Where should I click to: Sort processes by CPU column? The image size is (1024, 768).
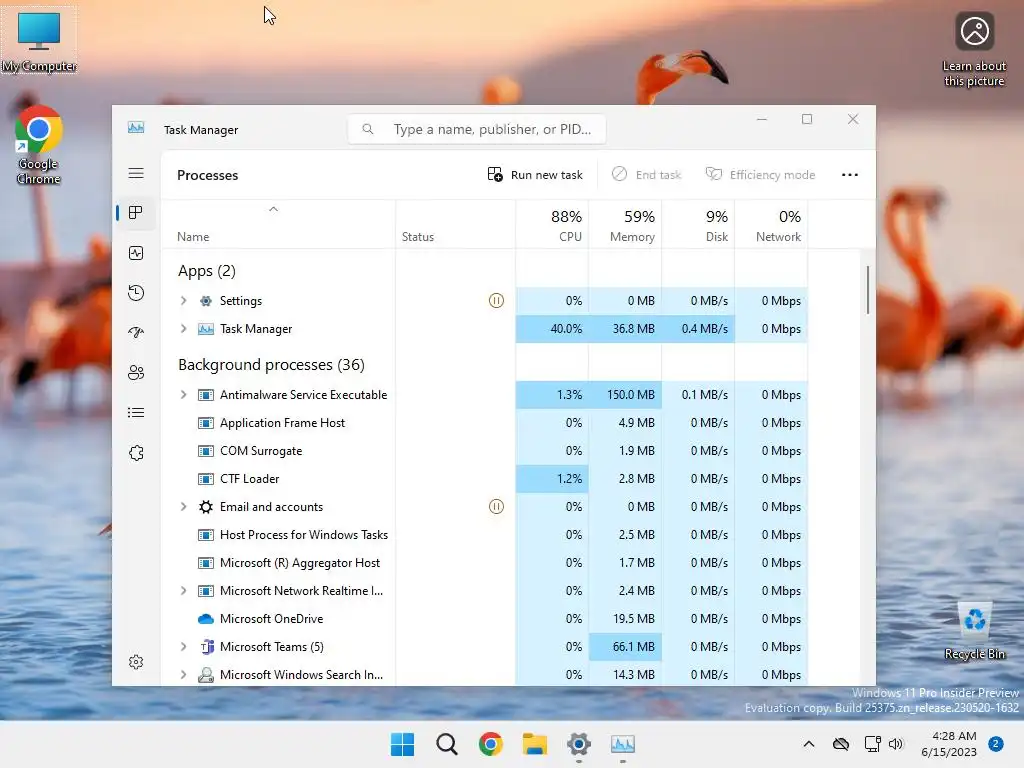click(x=552, y=225)
